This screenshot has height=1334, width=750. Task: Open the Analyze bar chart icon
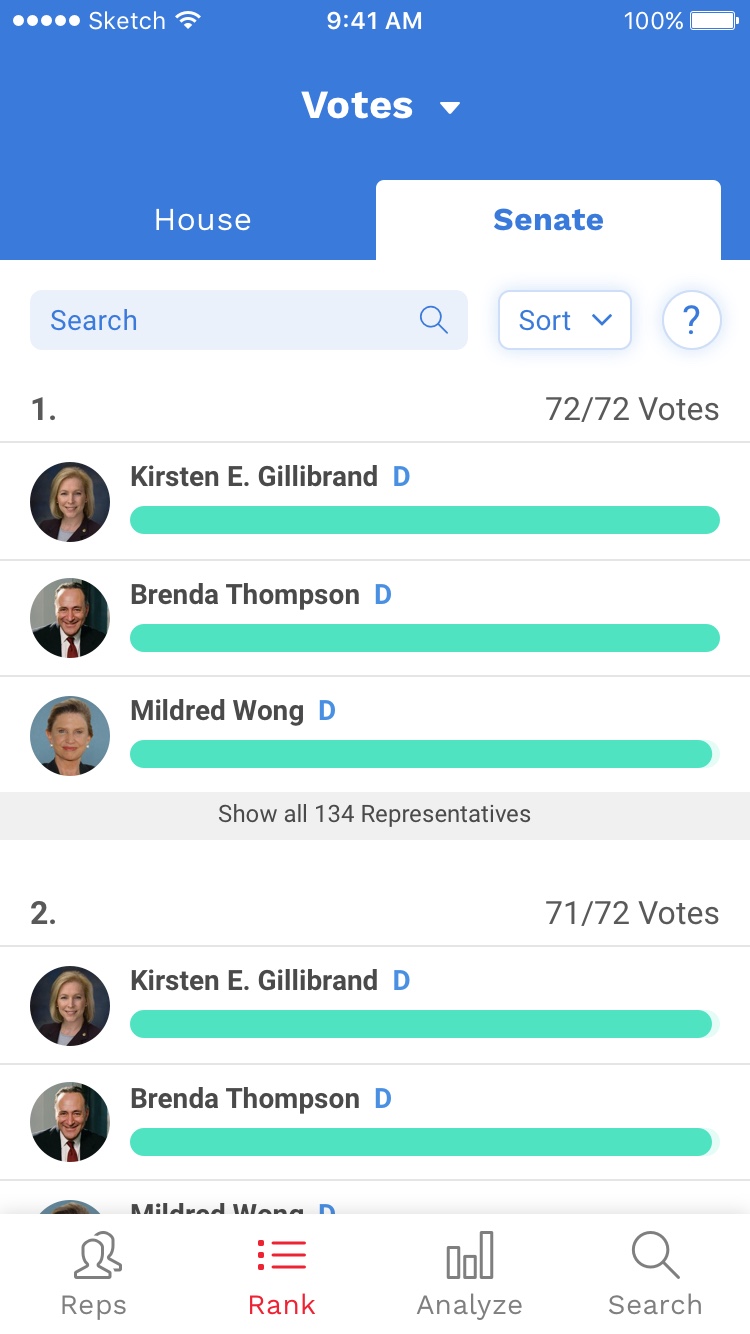tap(469, 1256)
